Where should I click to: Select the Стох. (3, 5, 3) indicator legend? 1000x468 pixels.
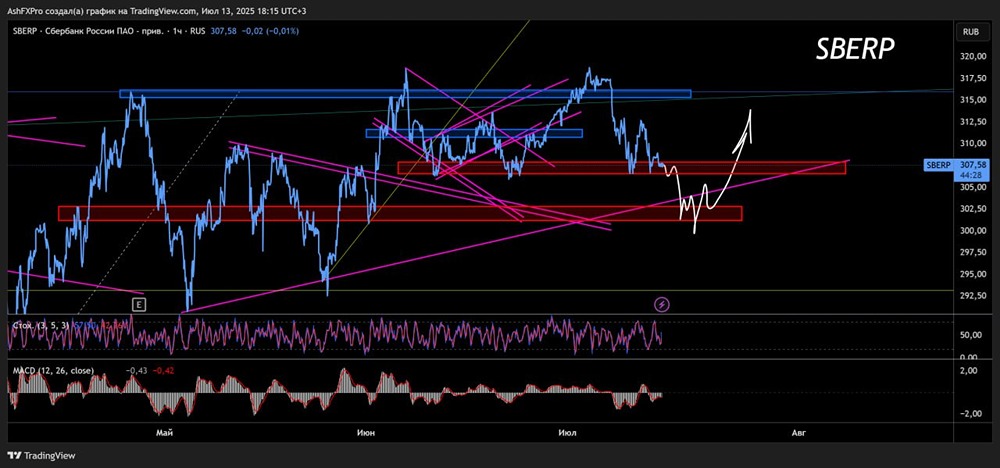pos(41,325)
